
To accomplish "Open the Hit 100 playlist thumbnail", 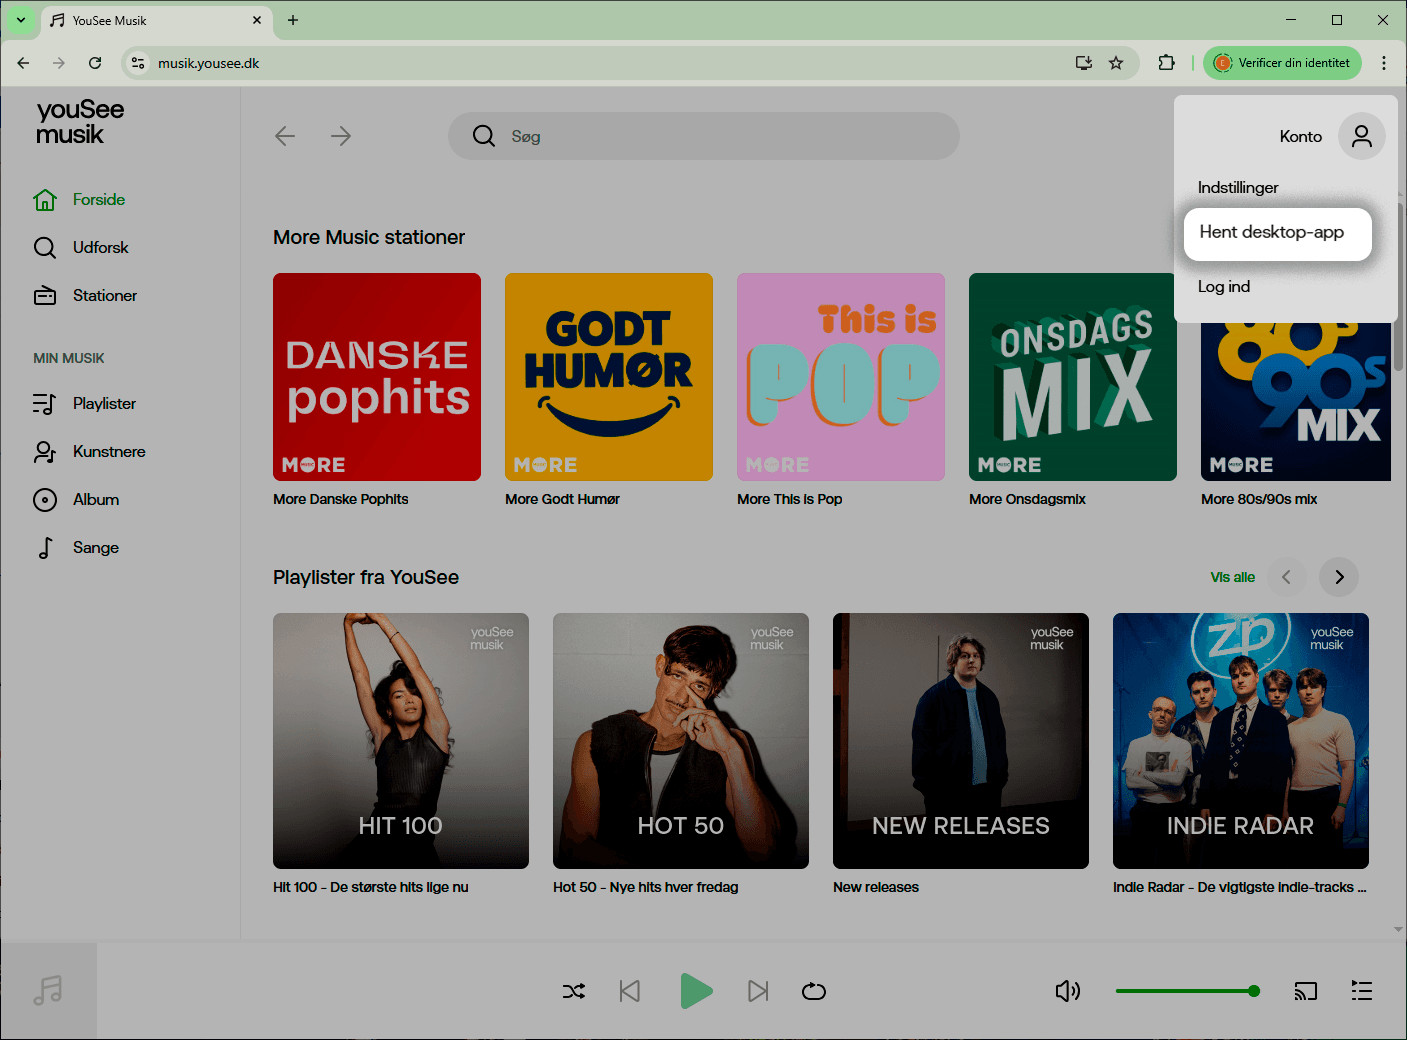I will 400,740.
